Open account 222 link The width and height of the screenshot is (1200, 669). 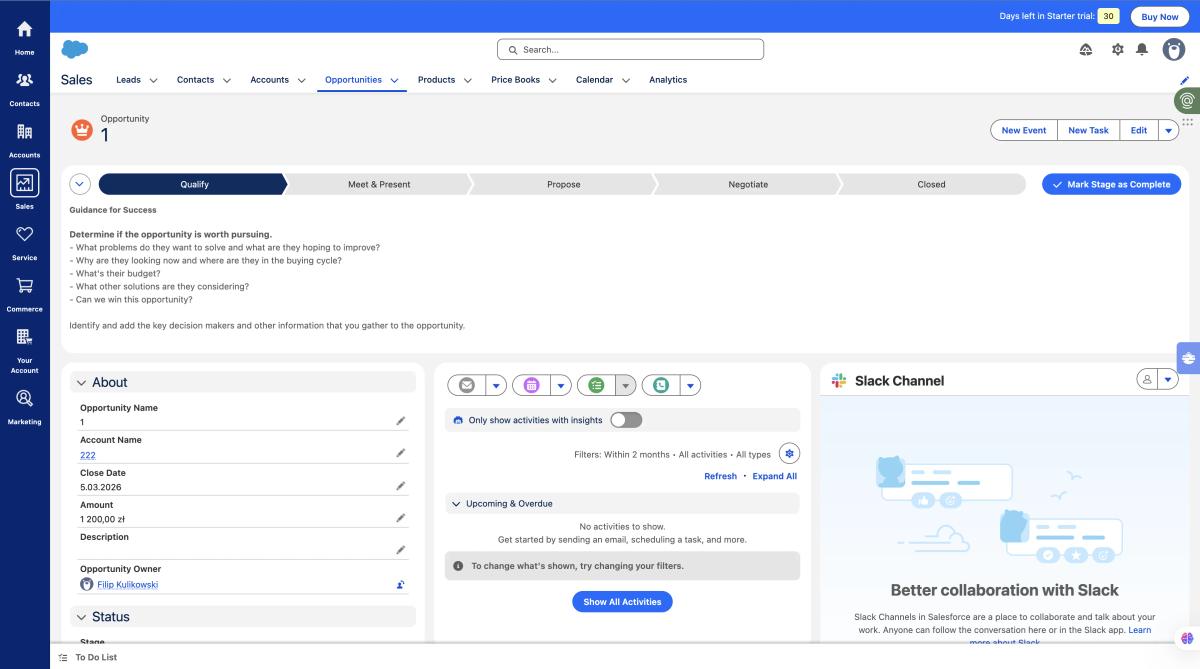[88, 455]
